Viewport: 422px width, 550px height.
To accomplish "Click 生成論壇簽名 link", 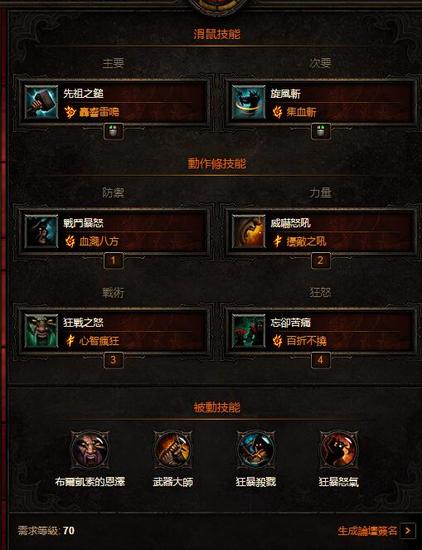I will [x=367, y=531].
